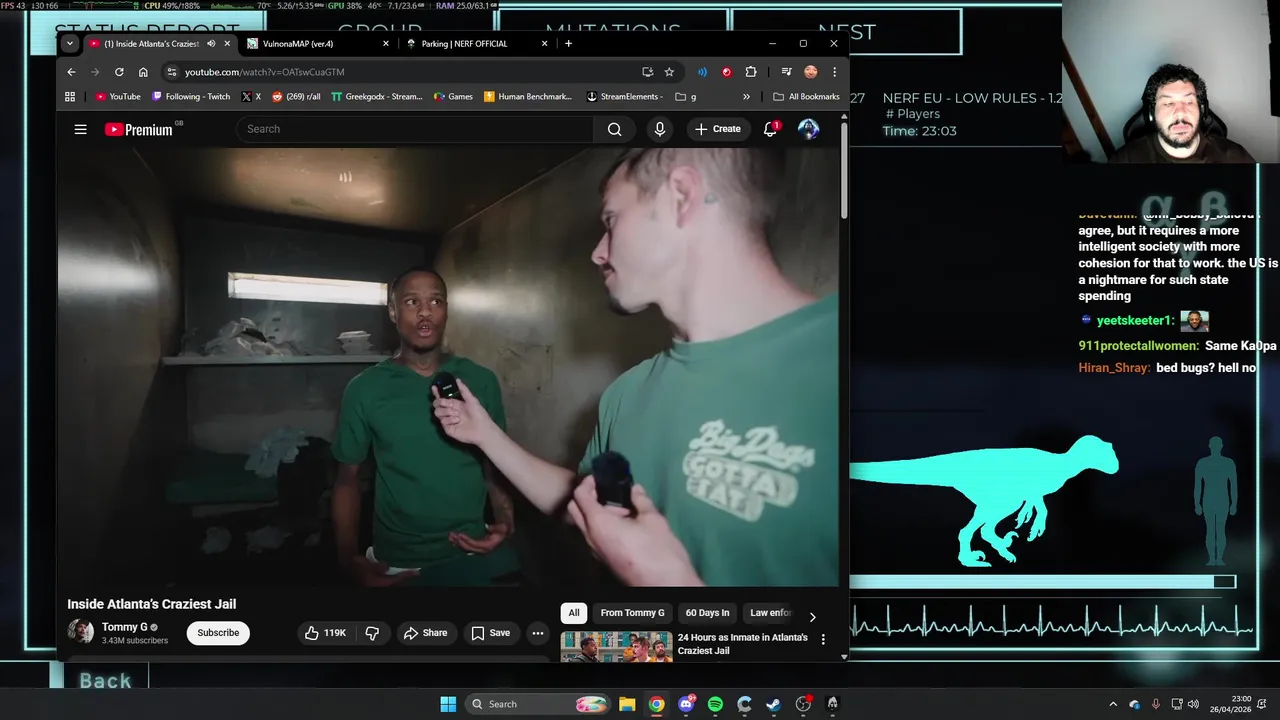This screenshot has width=1280, height=720.
Task: Open the Human Benchmark bookmark
Action: pos(528,97)
